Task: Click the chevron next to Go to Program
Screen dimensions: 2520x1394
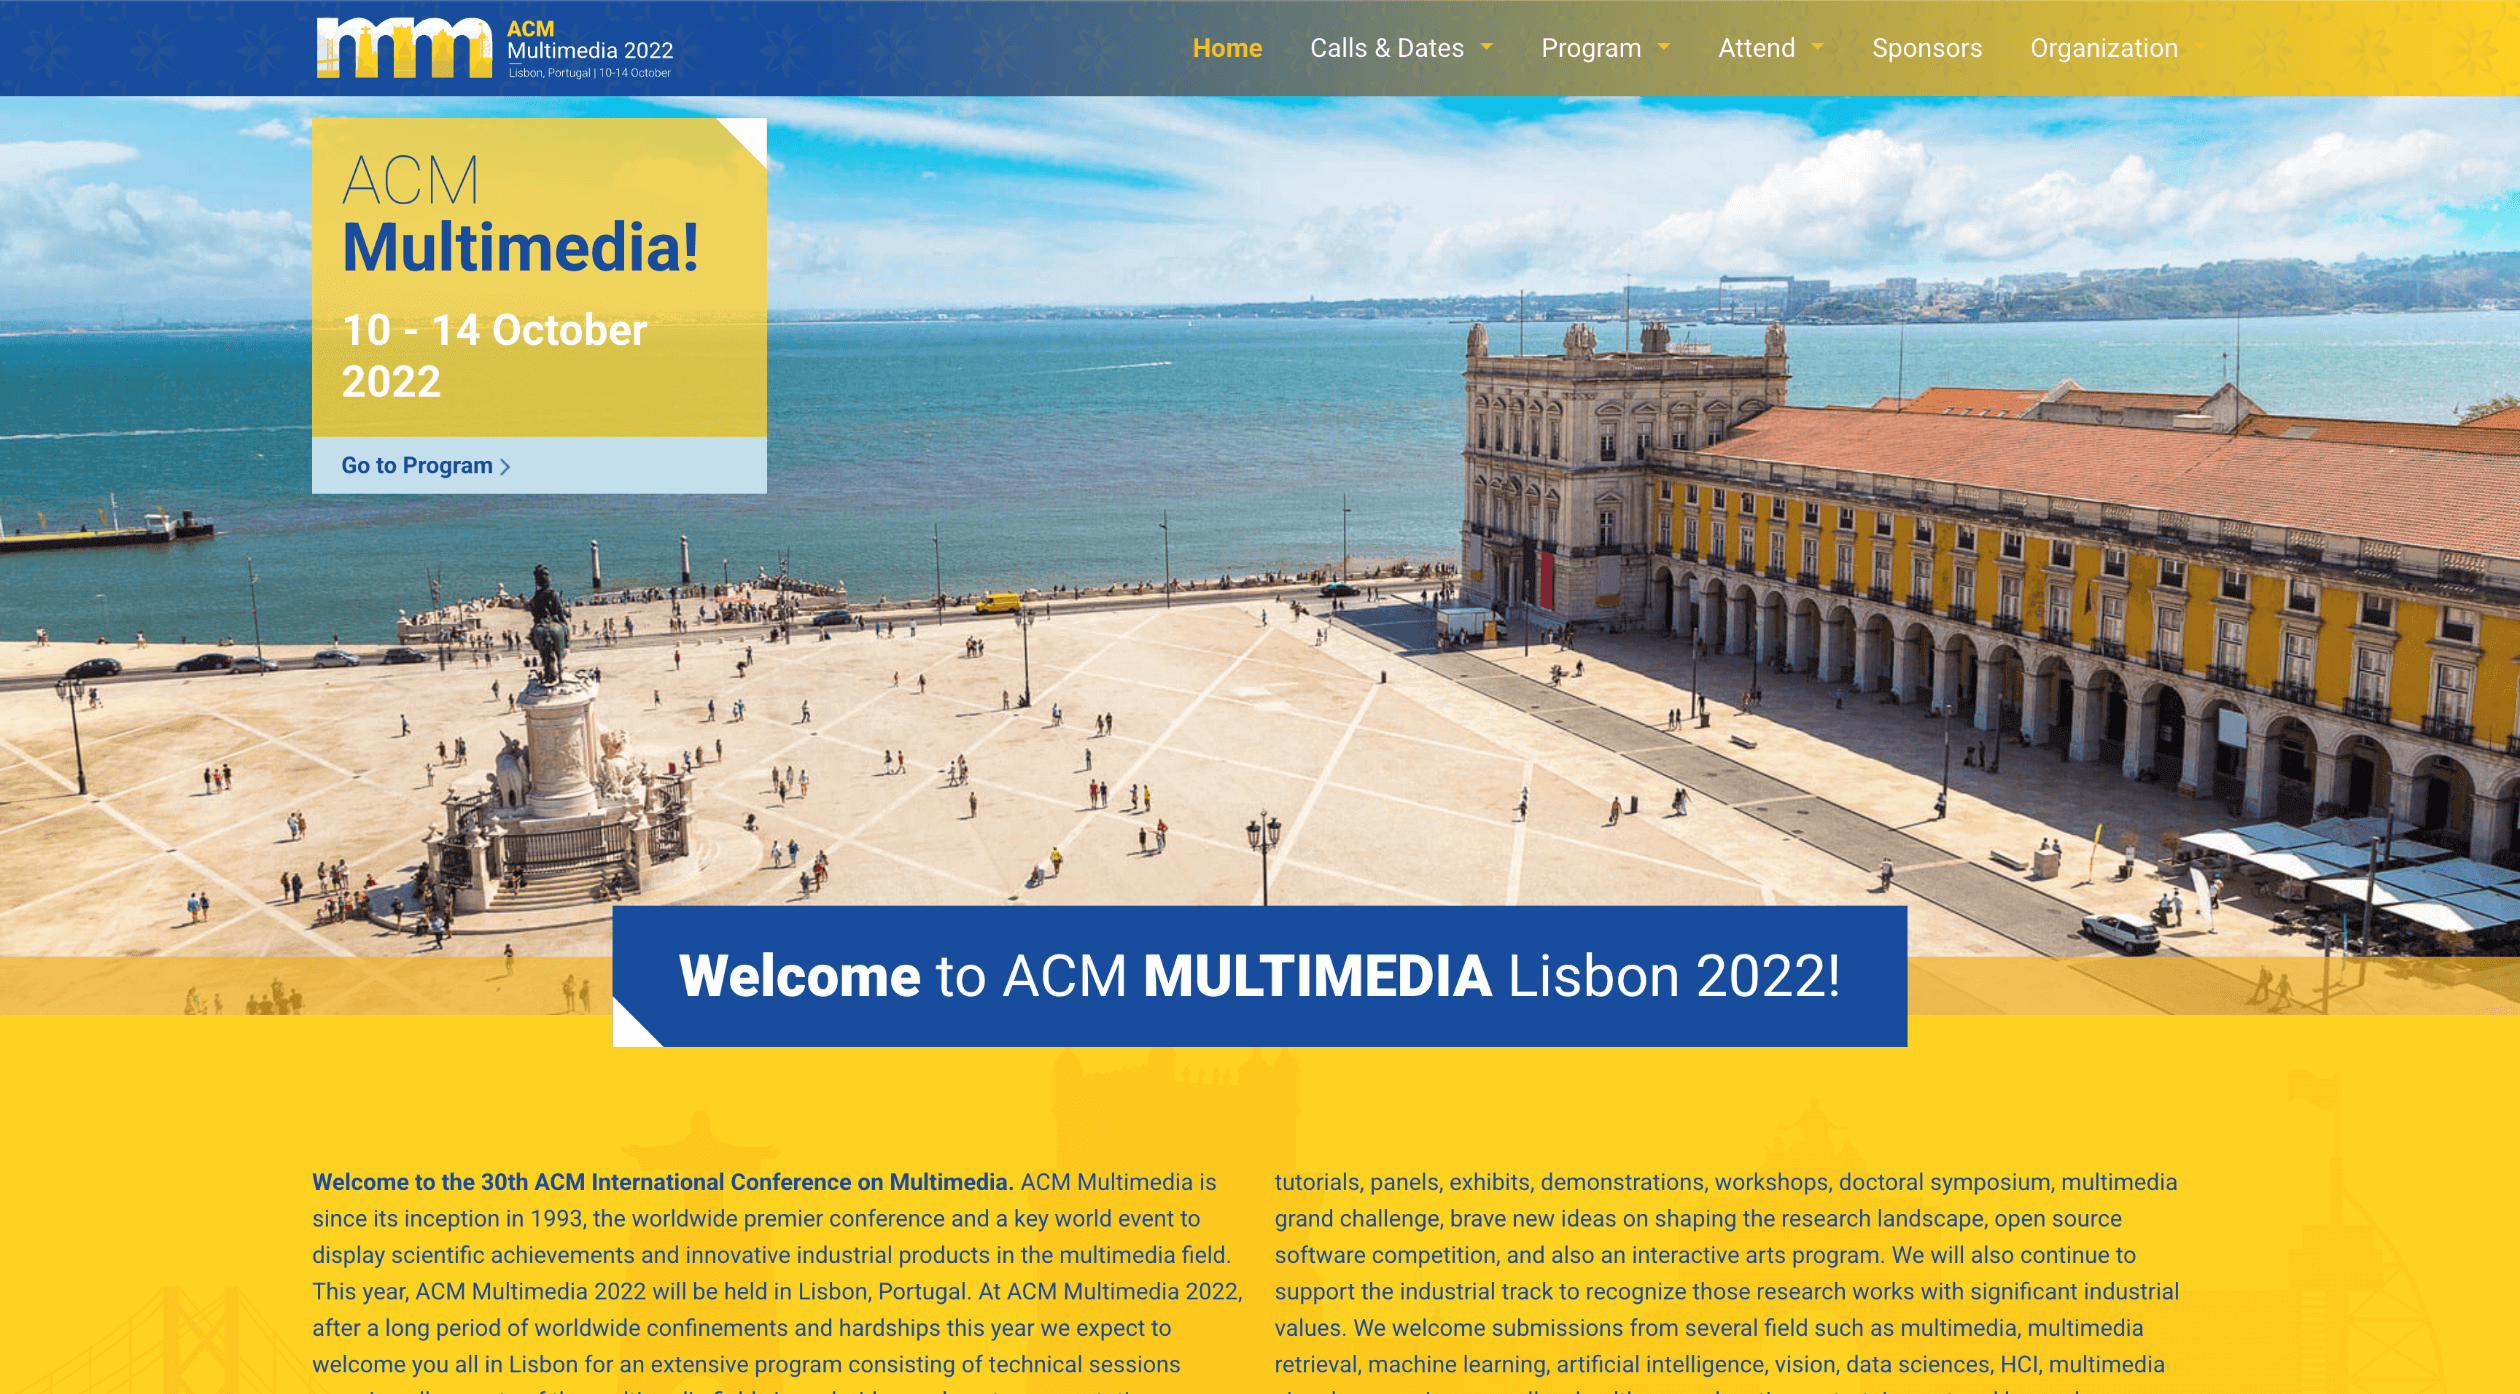Action: 505,467
